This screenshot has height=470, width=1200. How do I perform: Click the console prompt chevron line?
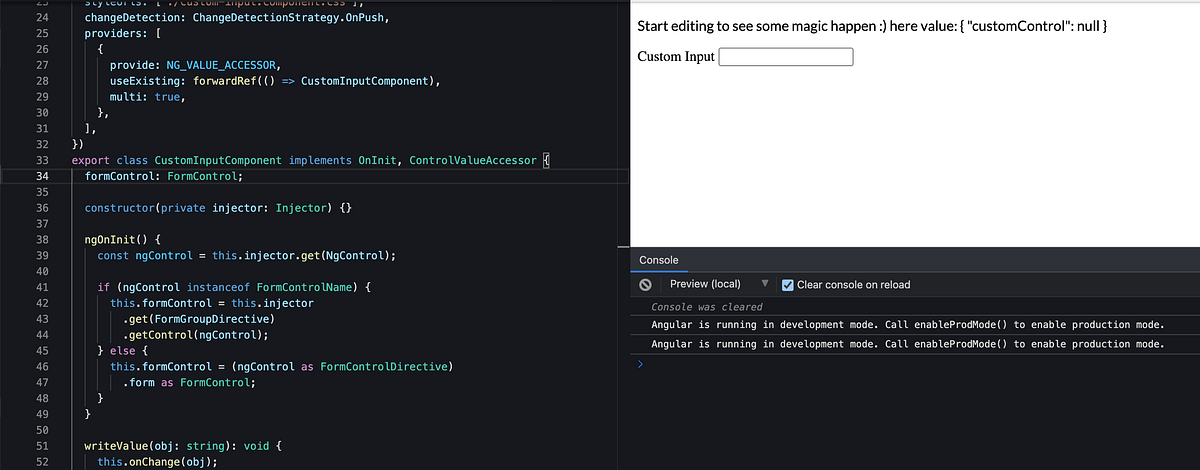(642, 364)
